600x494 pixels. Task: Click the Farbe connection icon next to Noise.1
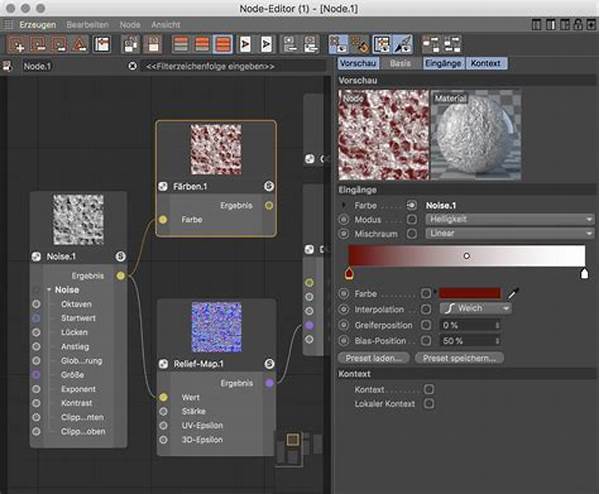(x=412, y=204)
